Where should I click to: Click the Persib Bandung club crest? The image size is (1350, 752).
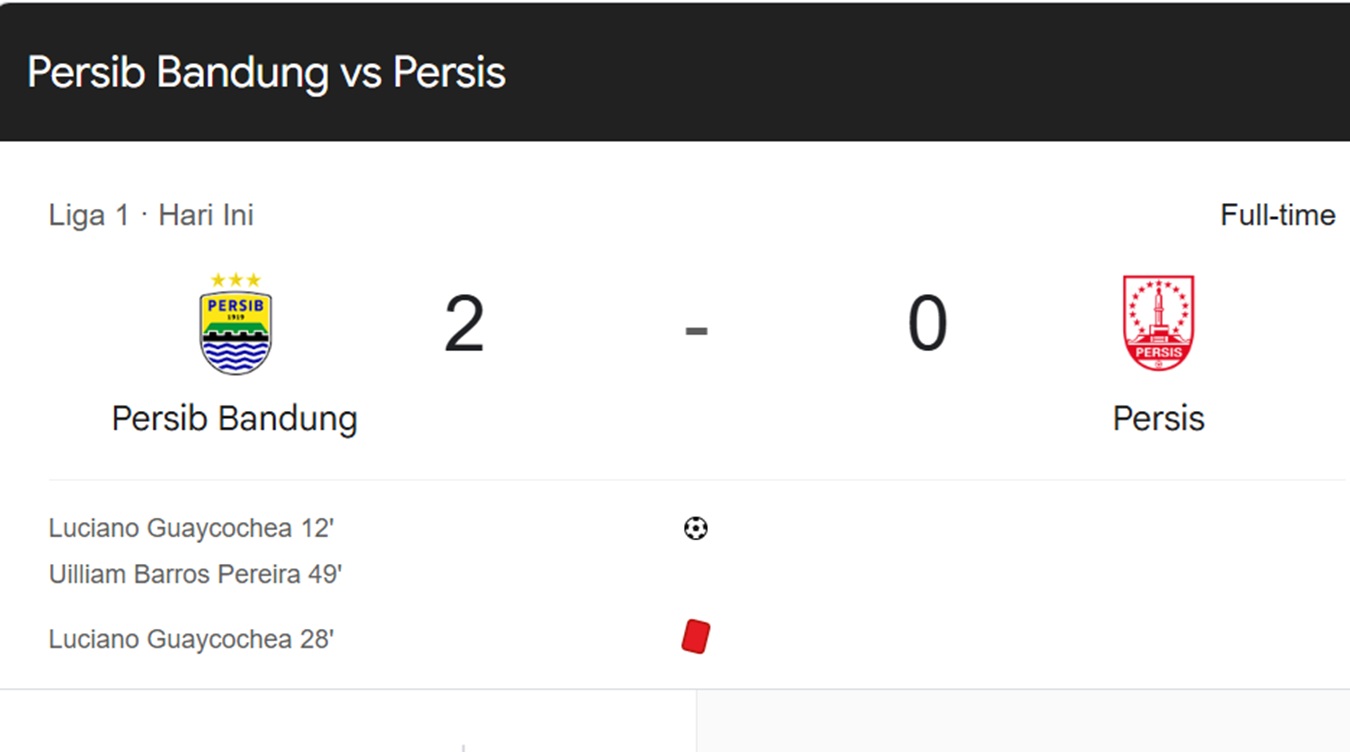(x=235, y=331)
